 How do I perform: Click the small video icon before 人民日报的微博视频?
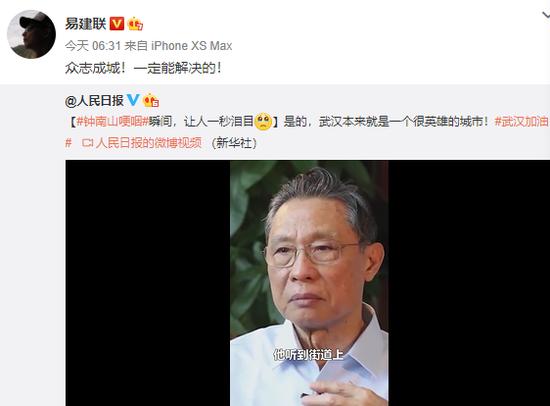87,143
